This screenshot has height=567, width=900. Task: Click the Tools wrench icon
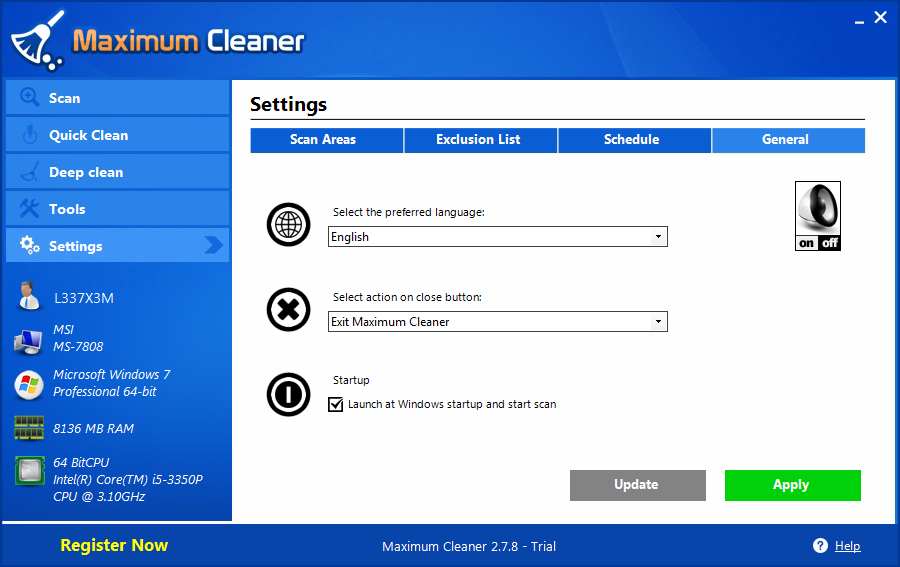tap(29, 208)
